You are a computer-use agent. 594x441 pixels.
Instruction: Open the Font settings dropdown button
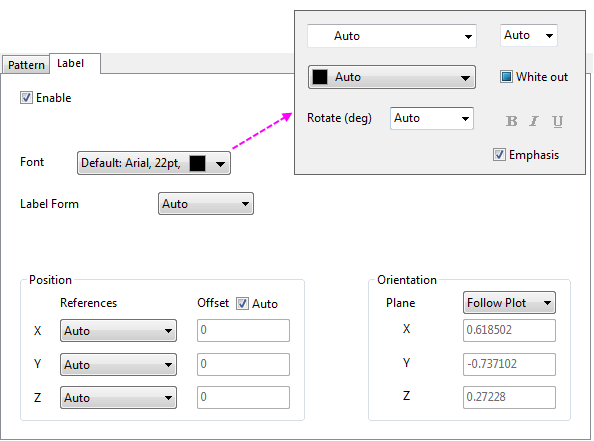click(x=154, y=163)
